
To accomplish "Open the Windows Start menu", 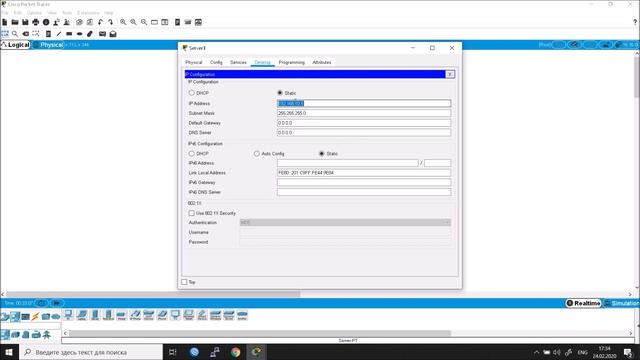I will point(9,352).
